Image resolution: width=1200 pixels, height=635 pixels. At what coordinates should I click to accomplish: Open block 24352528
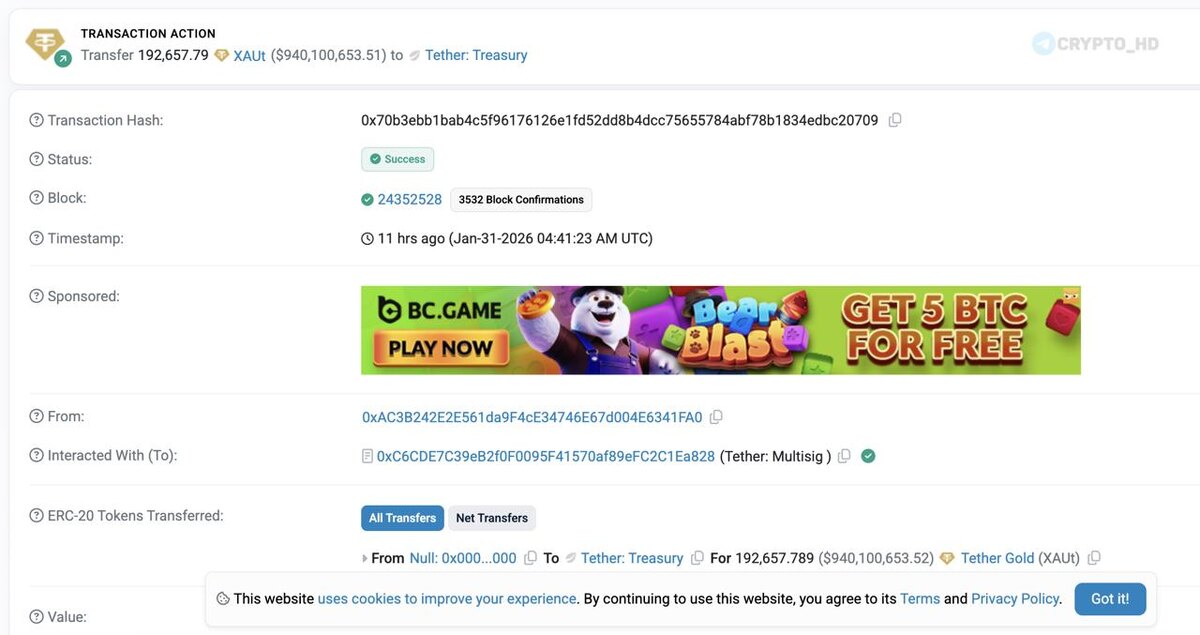point(409,199)
